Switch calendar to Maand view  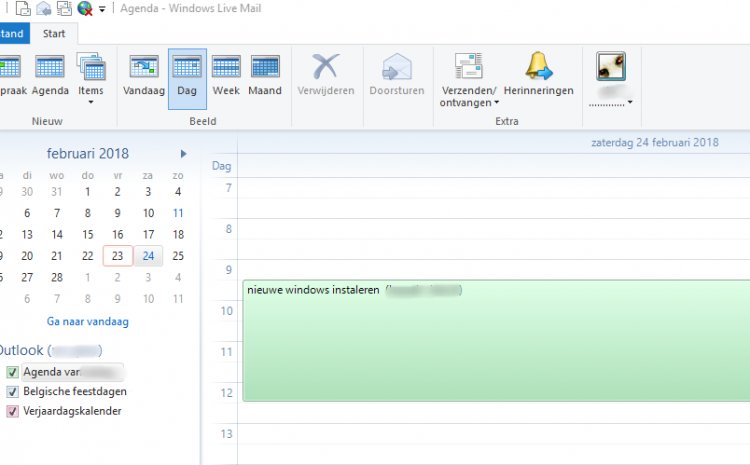pos(265,76)
